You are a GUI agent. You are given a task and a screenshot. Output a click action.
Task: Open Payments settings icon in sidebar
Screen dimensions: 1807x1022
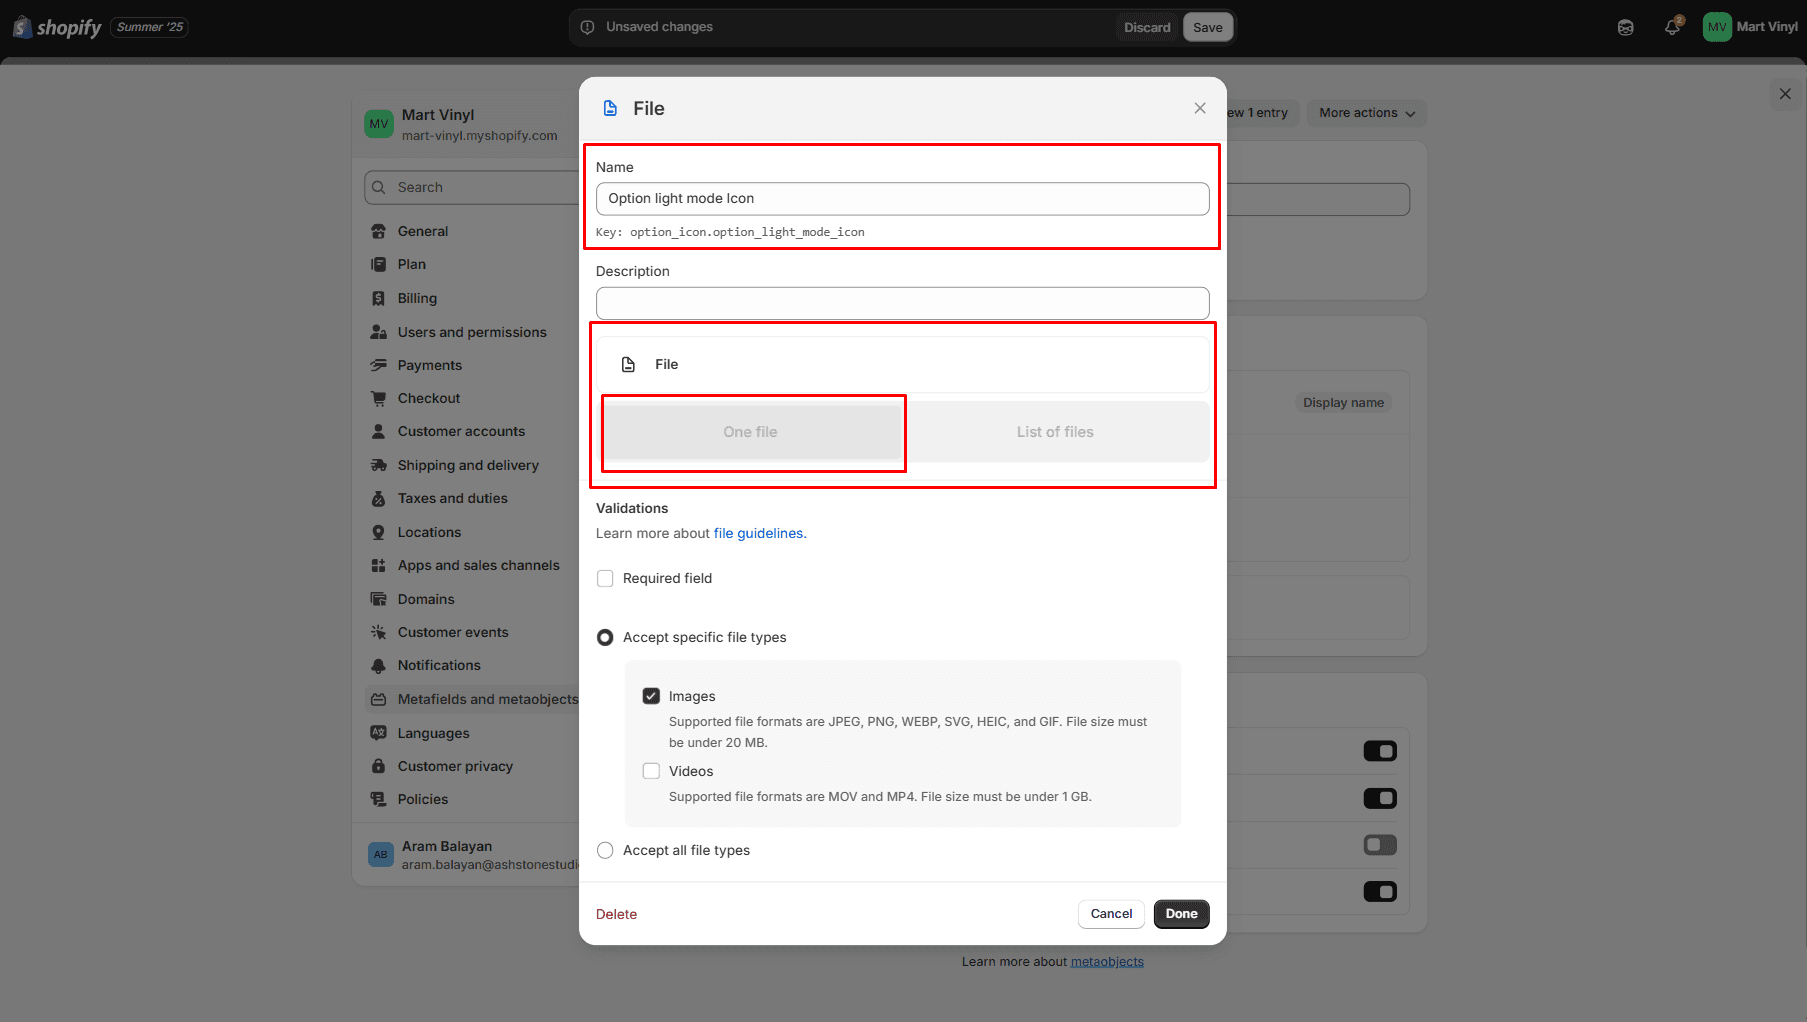378,365
